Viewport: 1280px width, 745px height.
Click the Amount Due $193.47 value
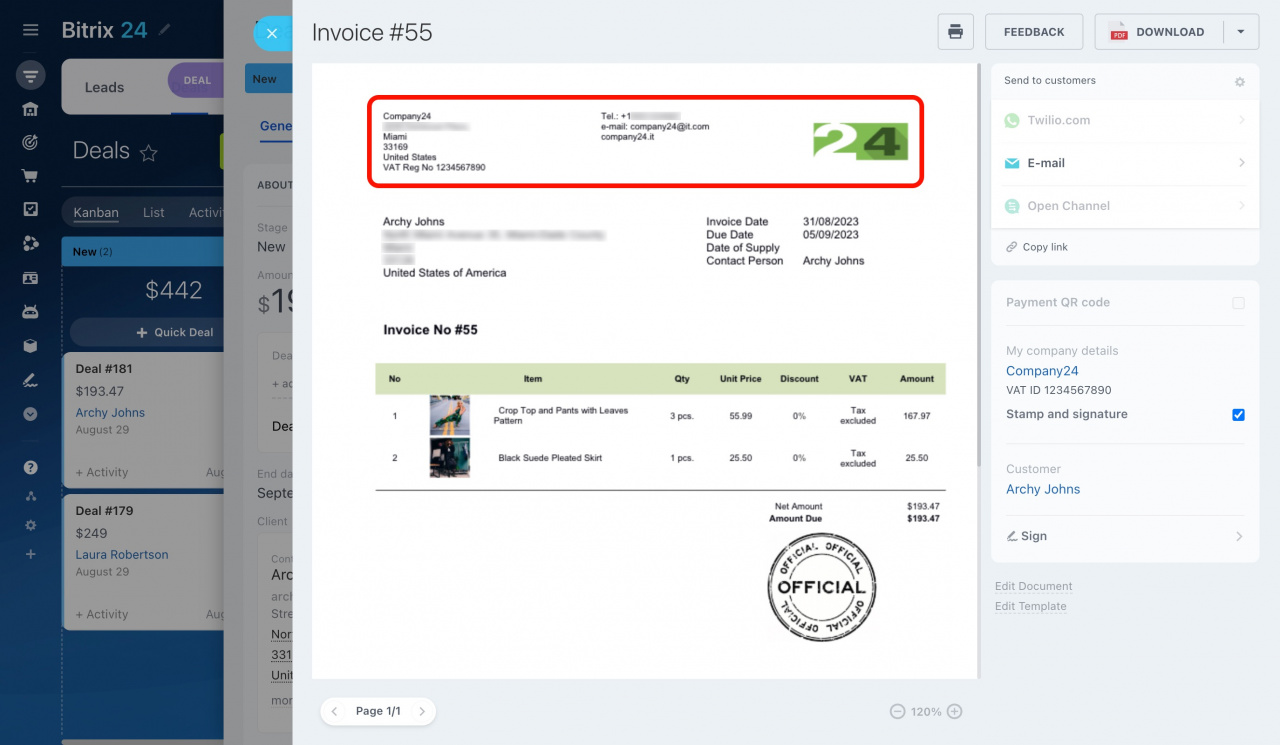[x=923, y=519]
